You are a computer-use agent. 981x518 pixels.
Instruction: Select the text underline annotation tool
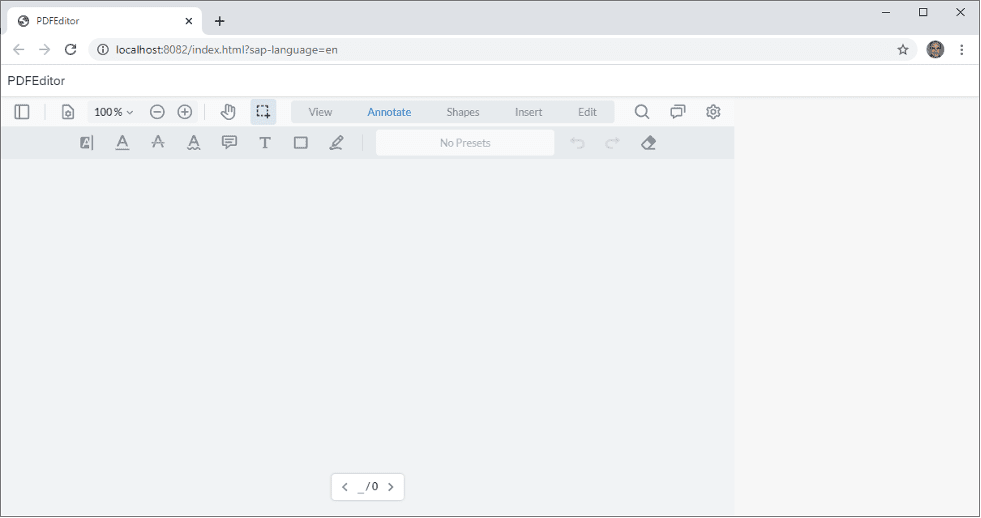pos(122,143)
